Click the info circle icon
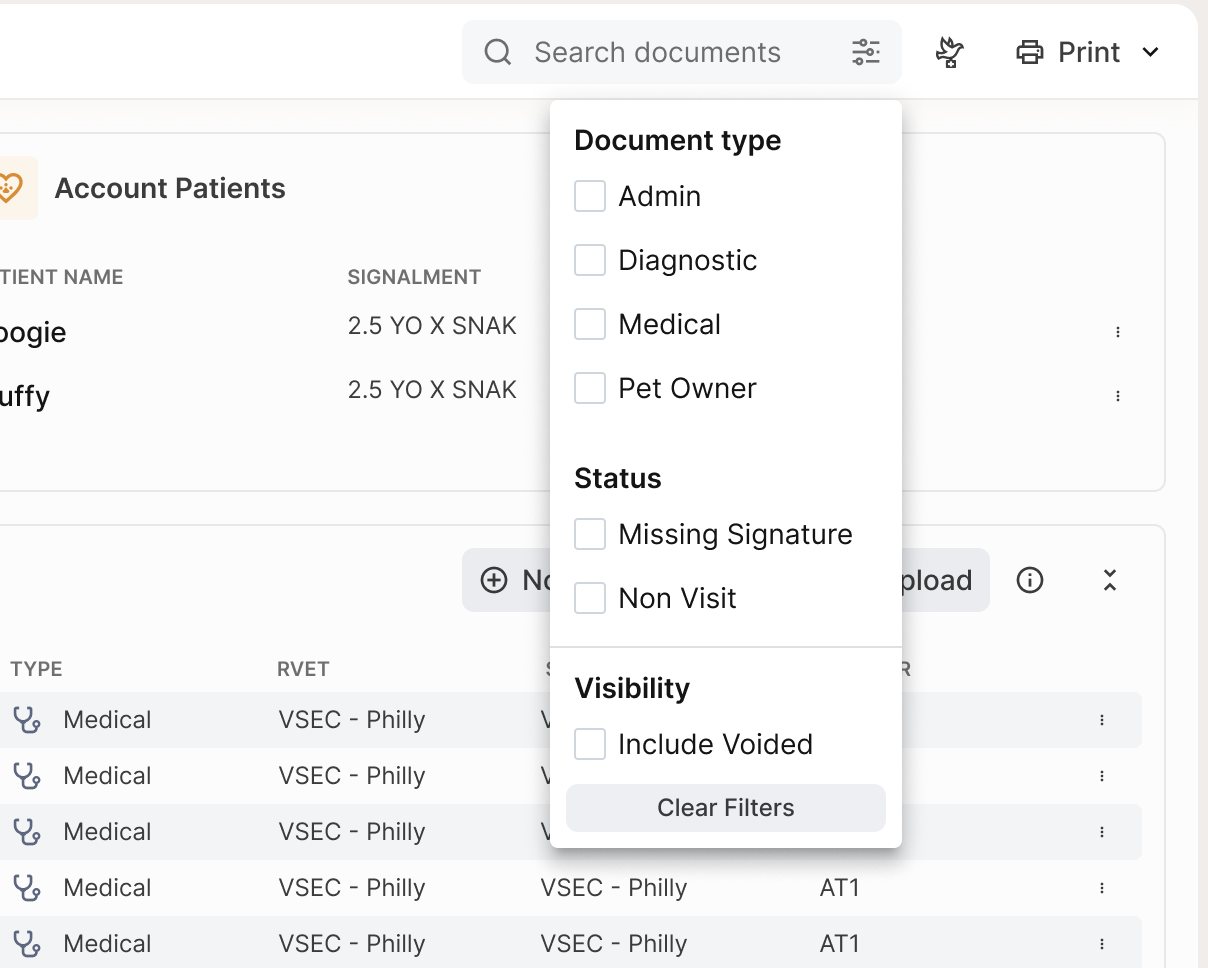Image resolution: width=1208 pixels, height=968 pixels. click(x=1029, y=580)
